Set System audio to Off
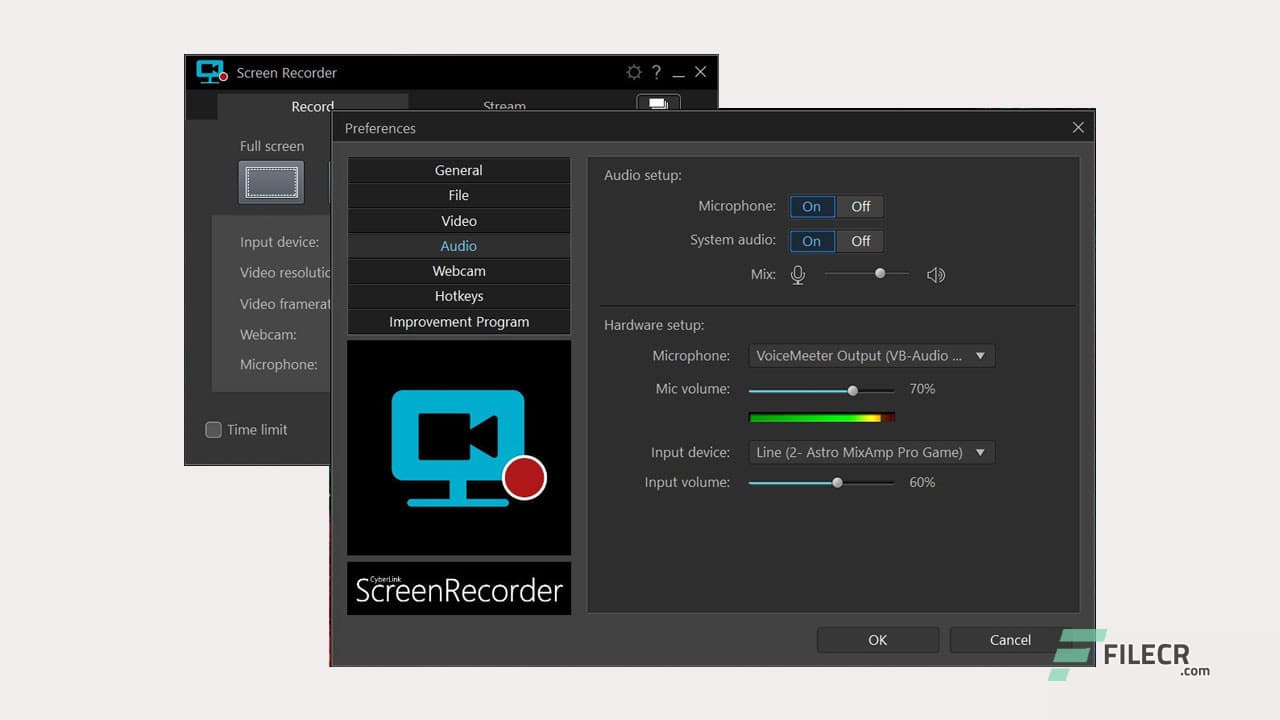This screenshot has width=1280, height=720. 862,241
